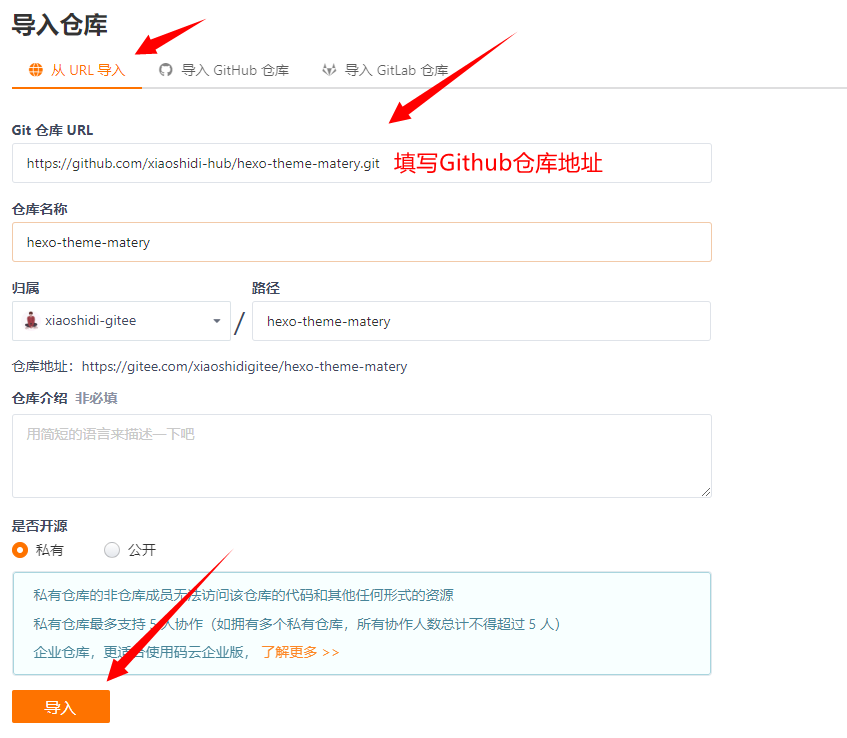Click the globe icon on URL import tab
This screenshot has width=847, height=738.
(36, 70)
